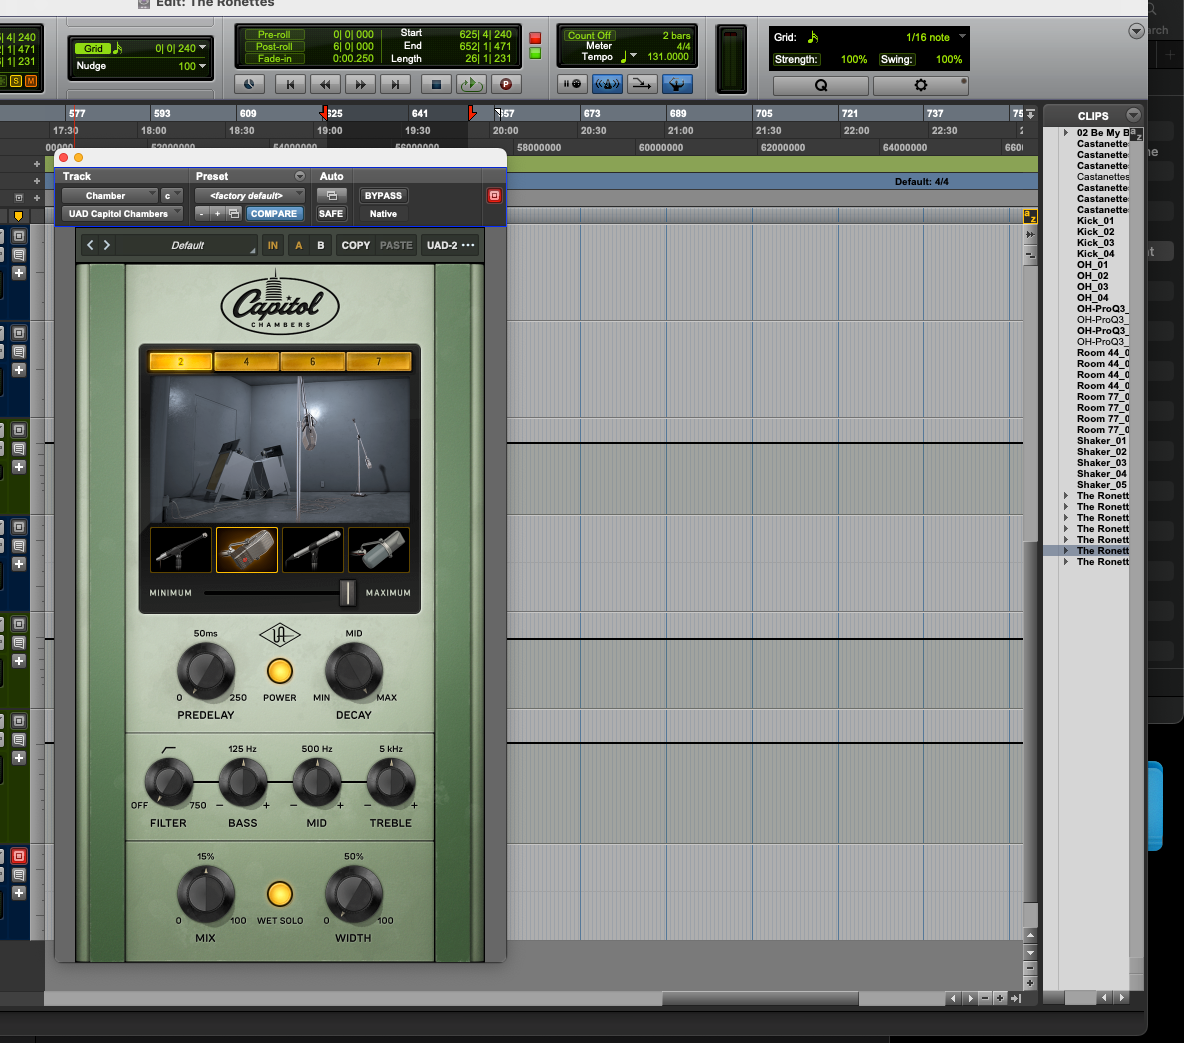Select setting B in UAD toolbar

point(321,245)
